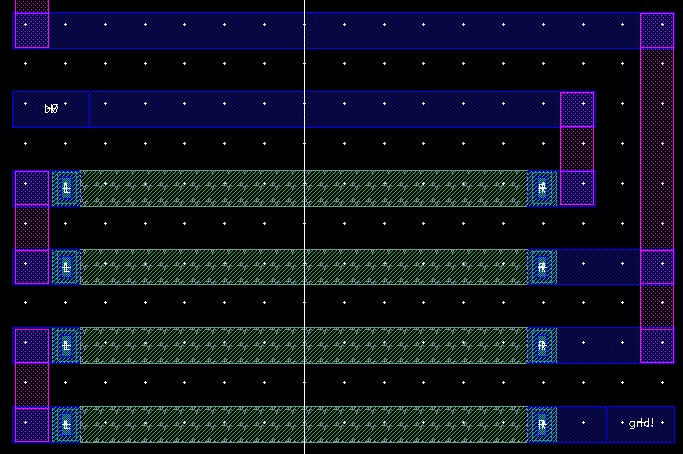
Task: Click the left contact of the second resistor
Action: click(66, 267)
